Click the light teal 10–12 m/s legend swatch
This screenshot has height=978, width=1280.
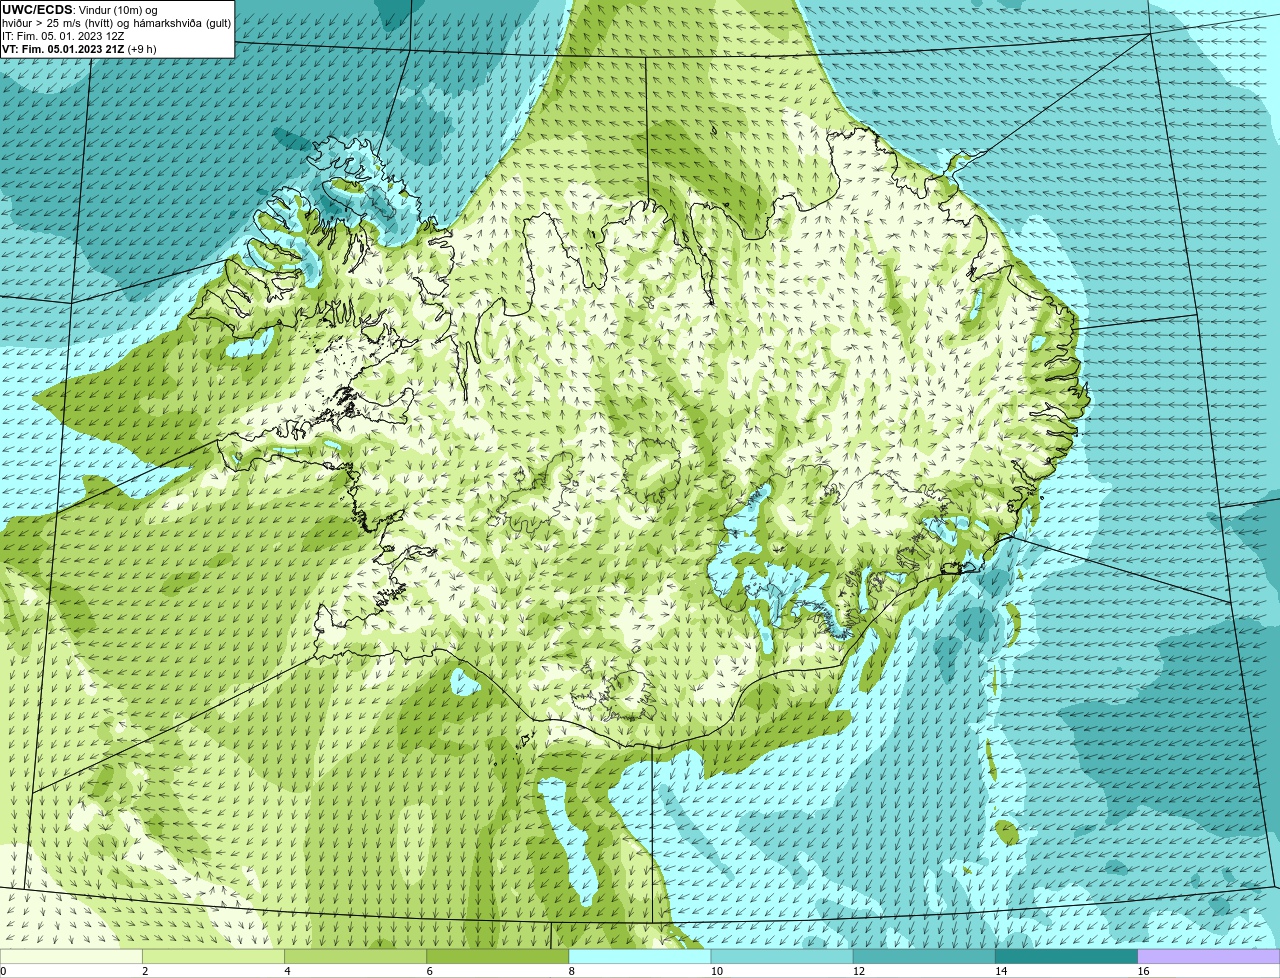point(783,957)
